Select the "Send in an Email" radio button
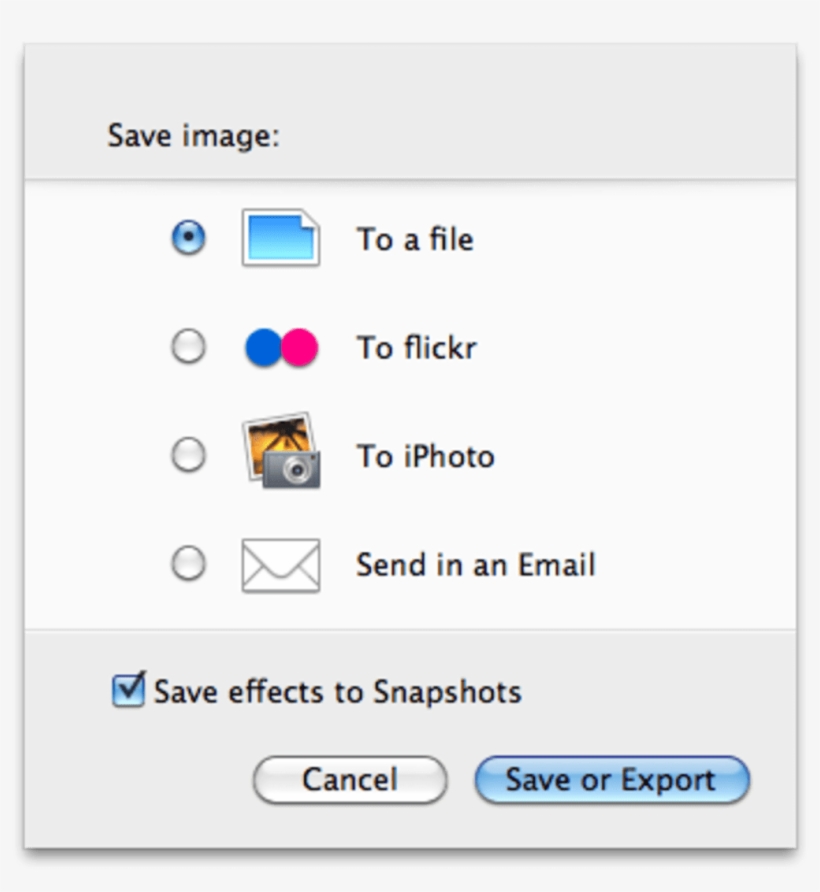 coord(188,565)
